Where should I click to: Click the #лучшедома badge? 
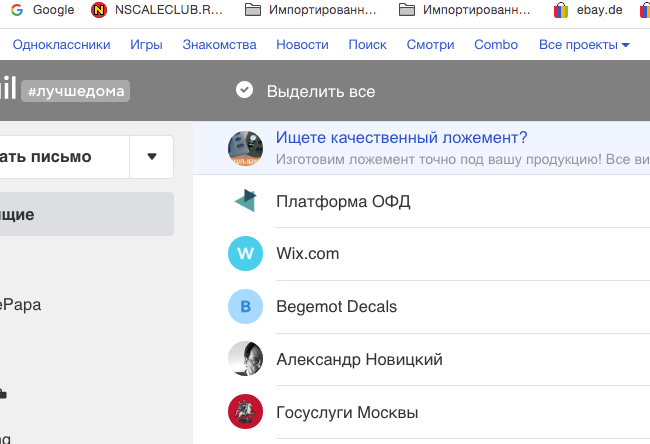(x=75, y=91)
